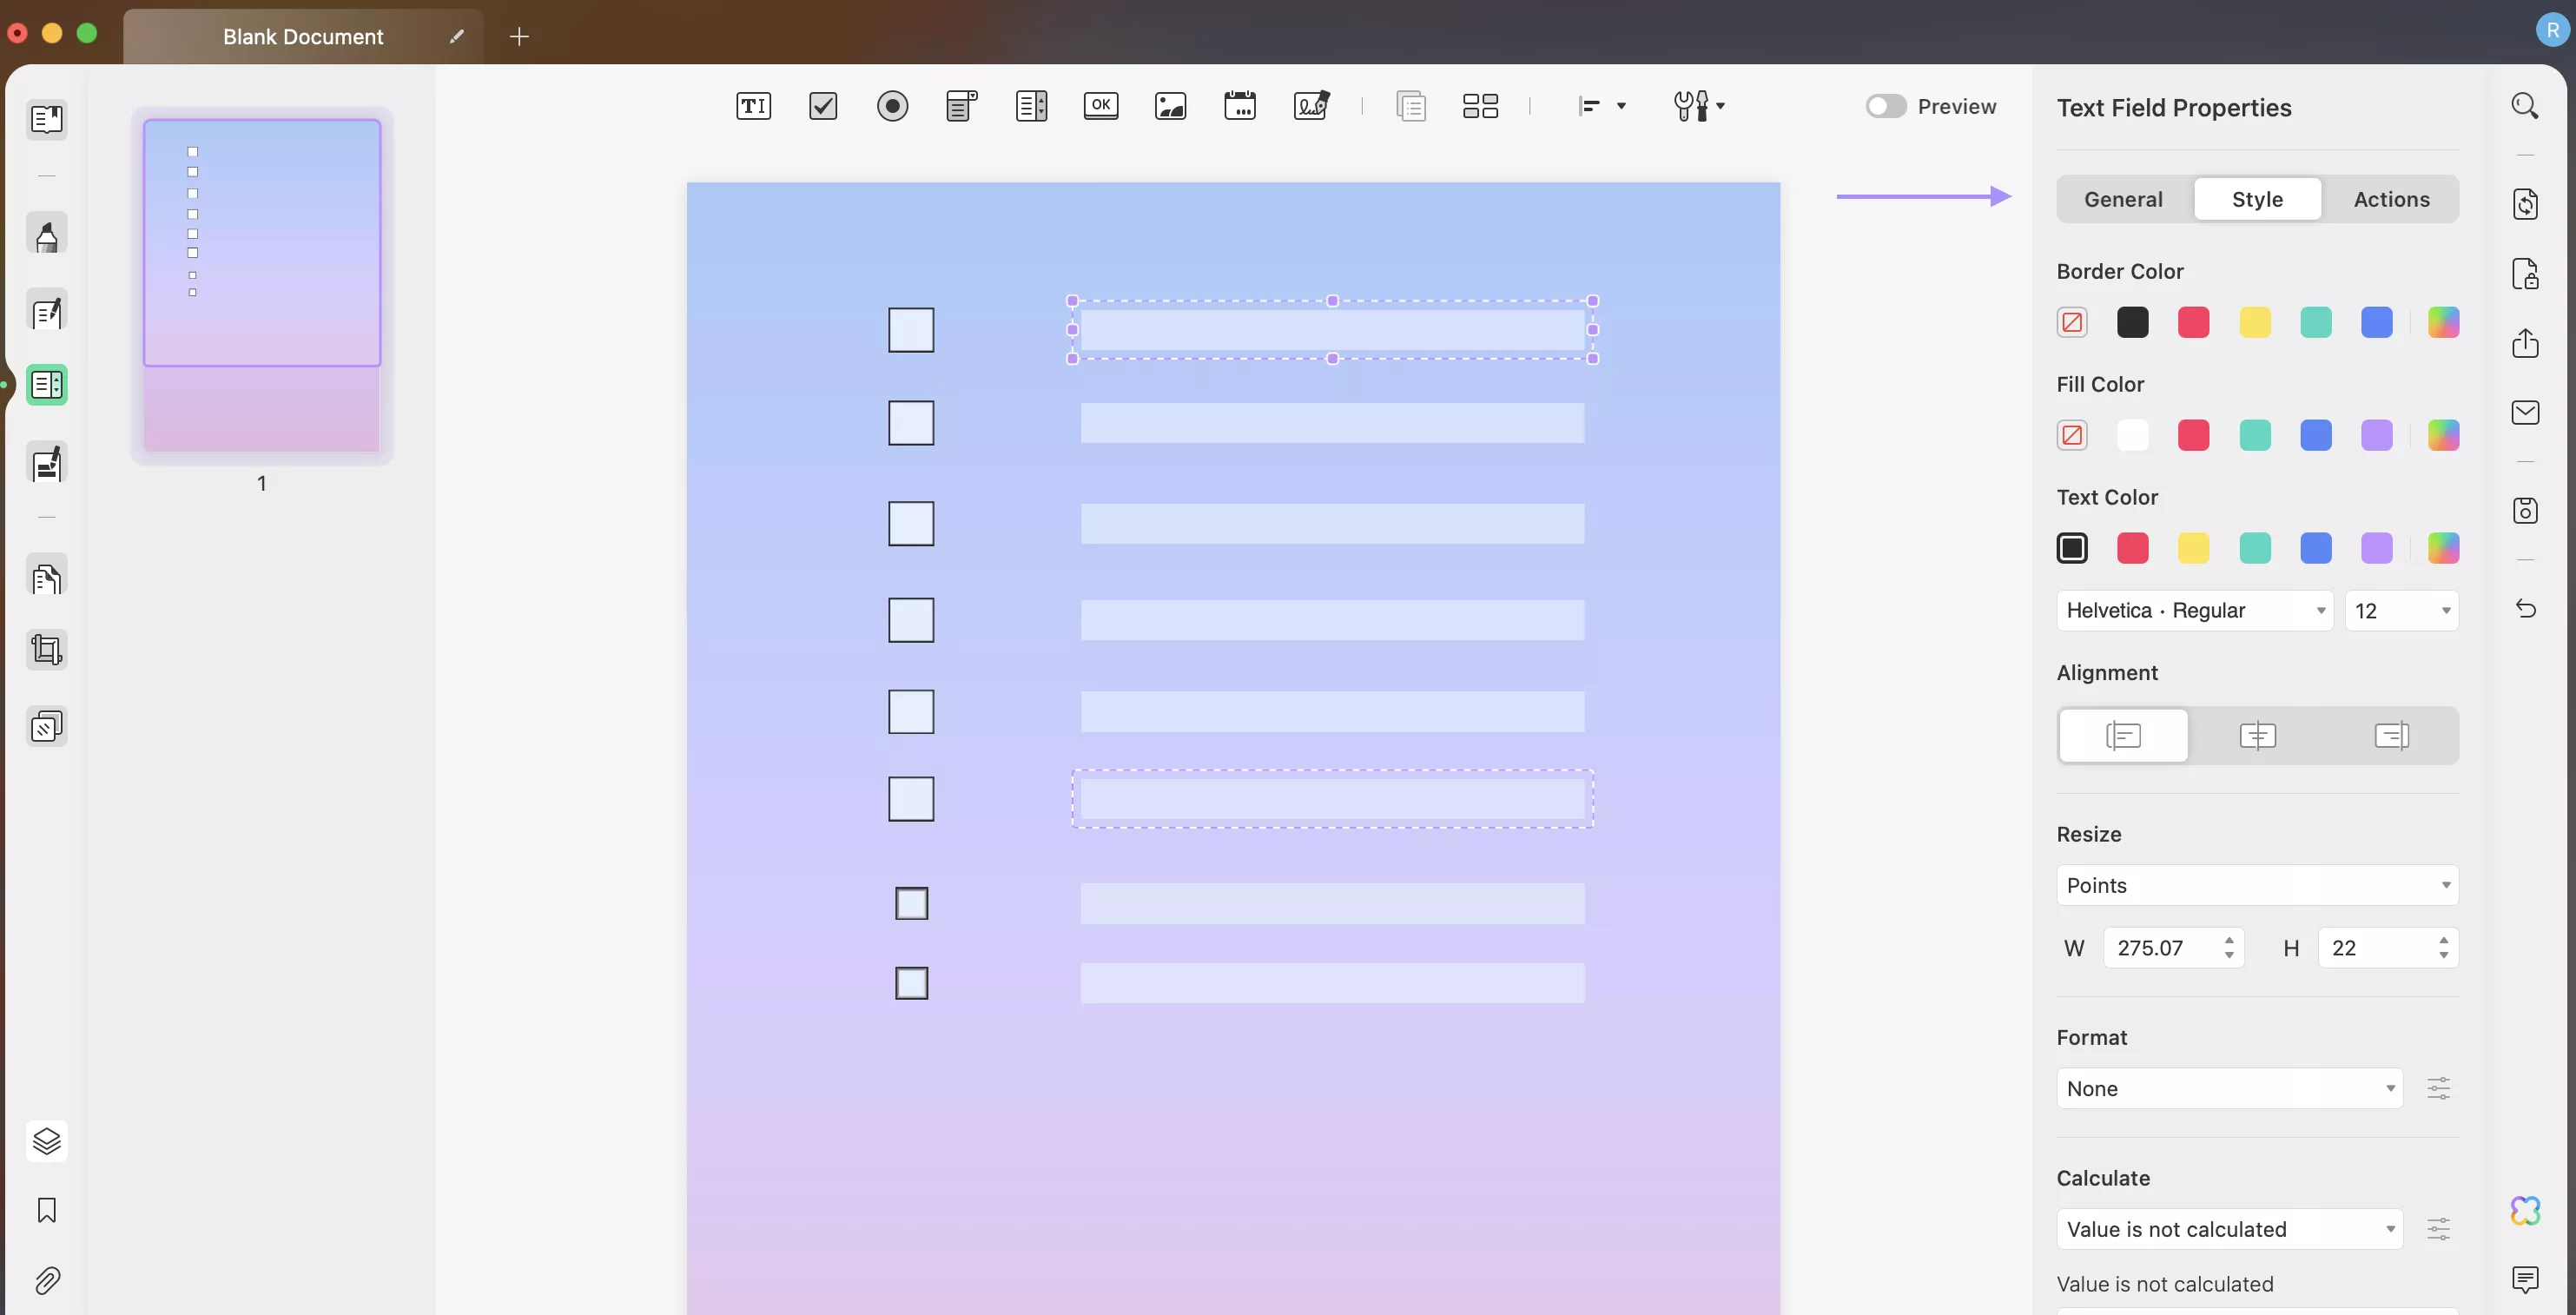Open the Fill and Sign tool in sidebar
The image size is (2576, 1315).
47,464
